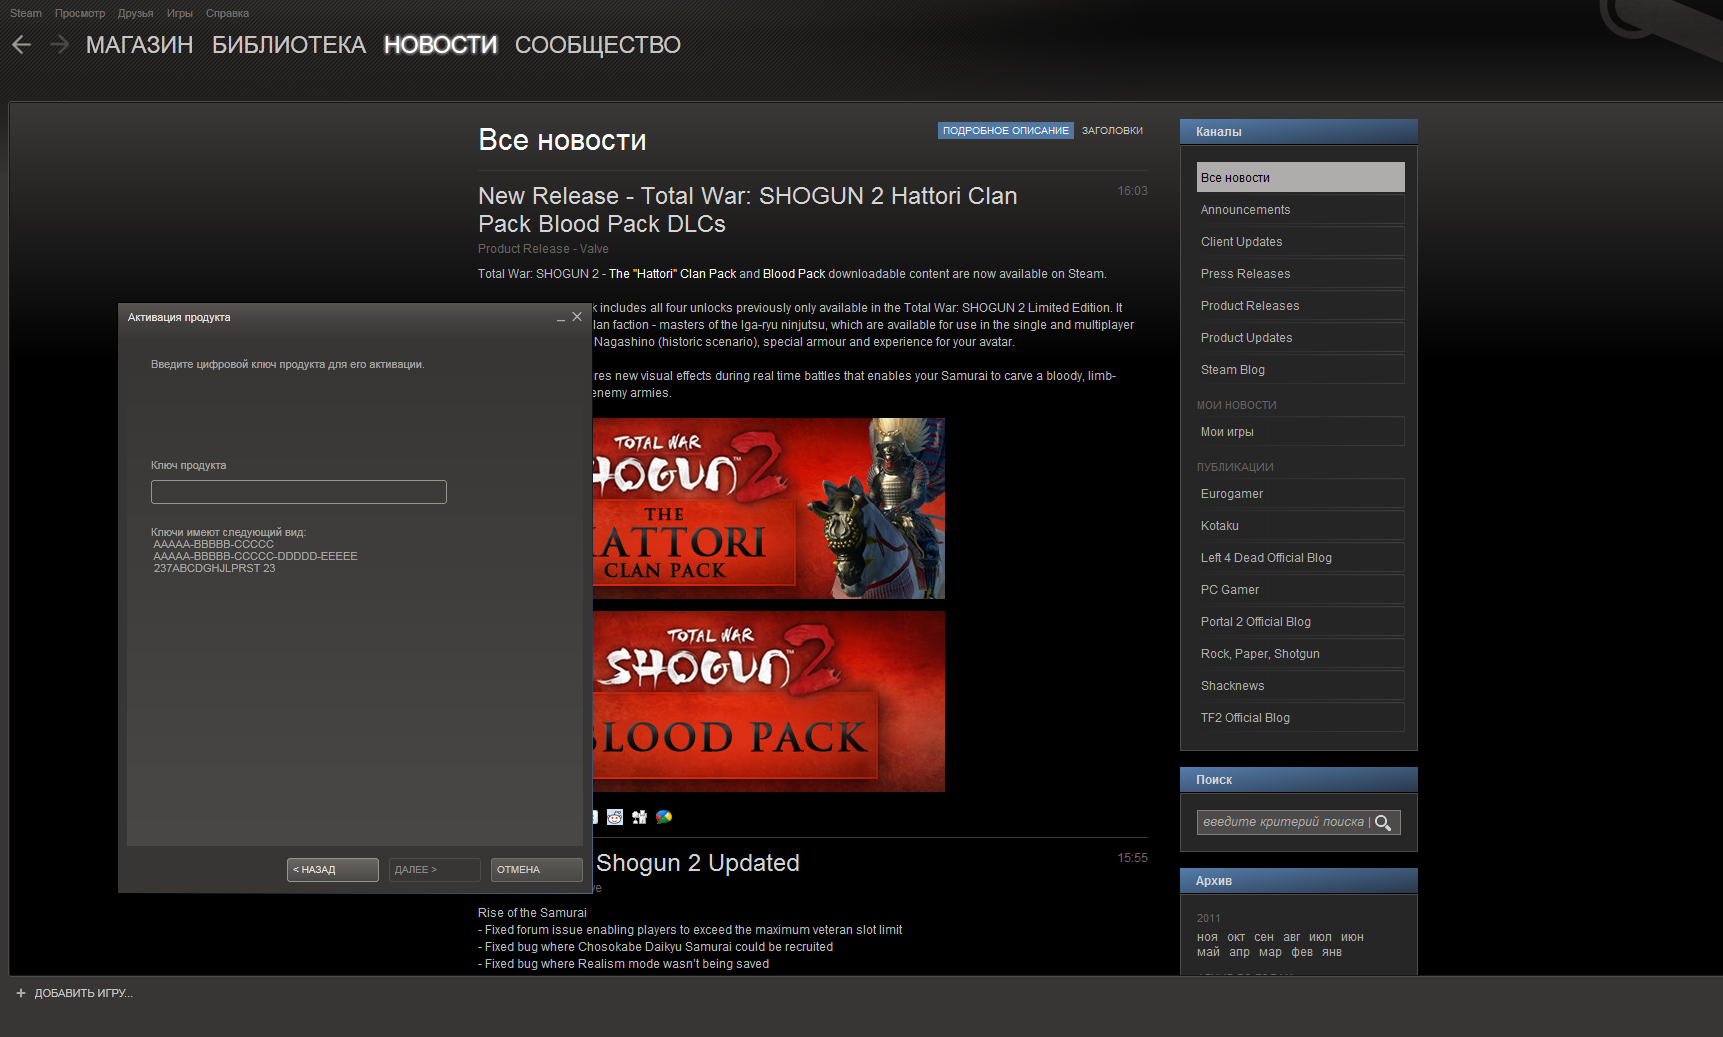
Task: Open archive month июл
Action: pyautogui.click(x=1320, y=938)
